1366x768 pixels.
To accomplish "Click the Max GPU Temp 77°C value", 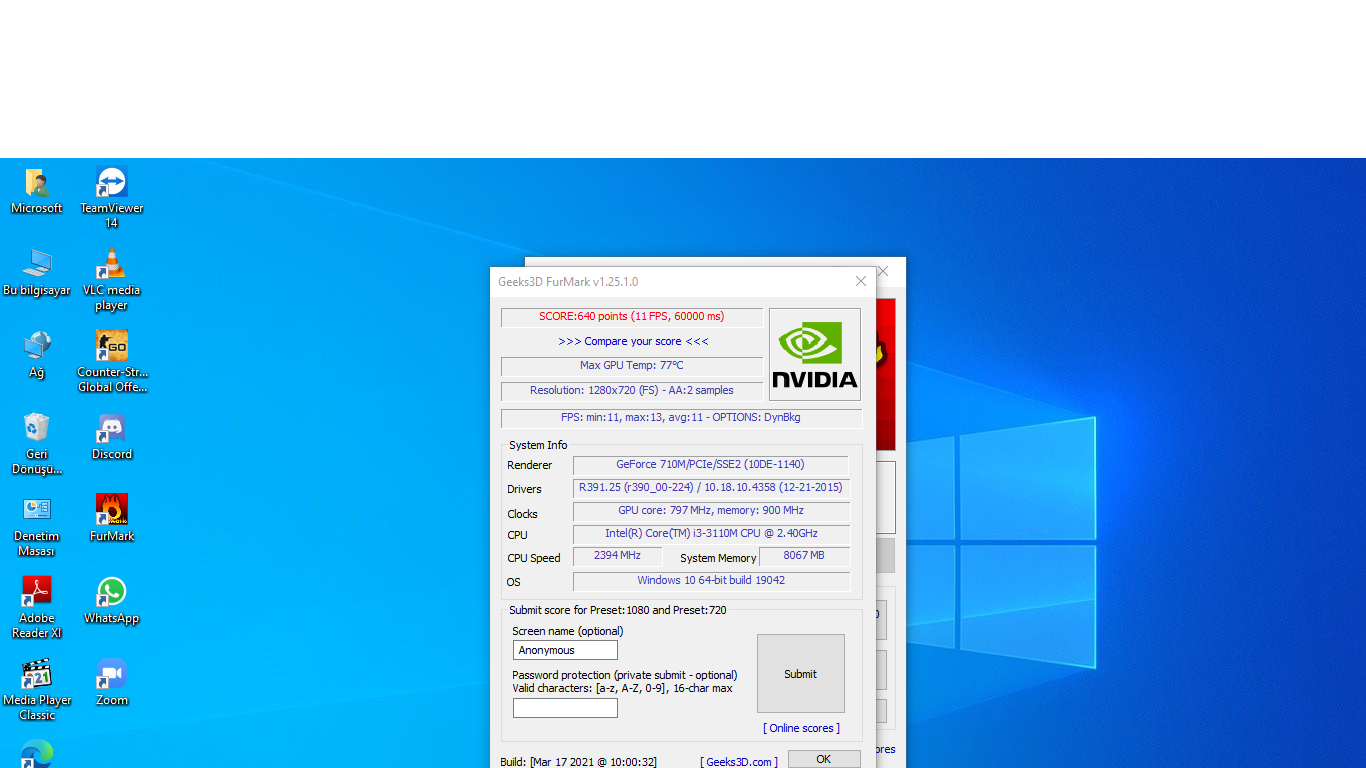I will tap(632, 366).
